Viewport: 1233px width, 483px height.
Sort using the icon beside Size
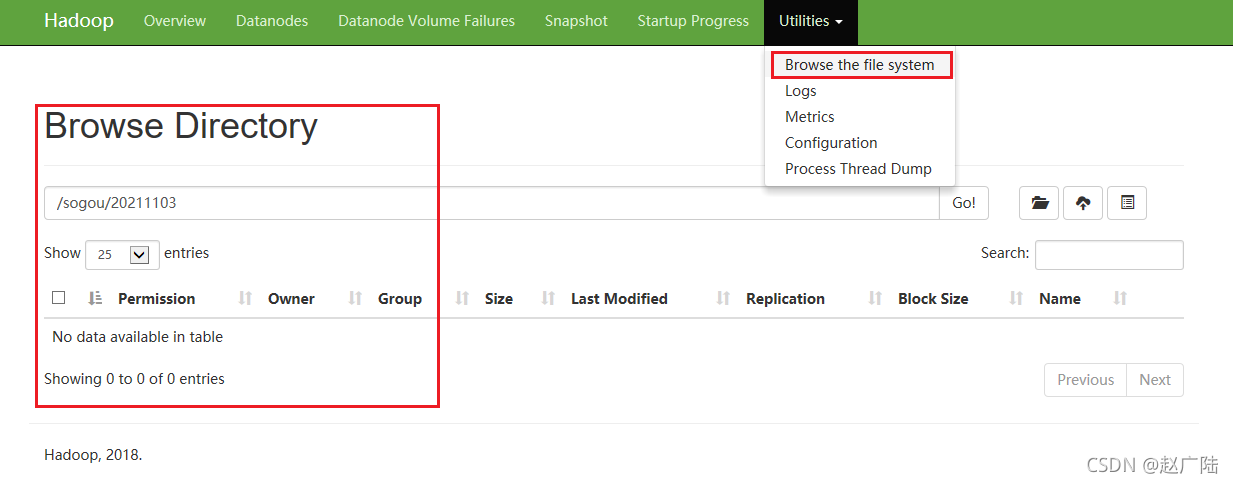pos(548,298)
